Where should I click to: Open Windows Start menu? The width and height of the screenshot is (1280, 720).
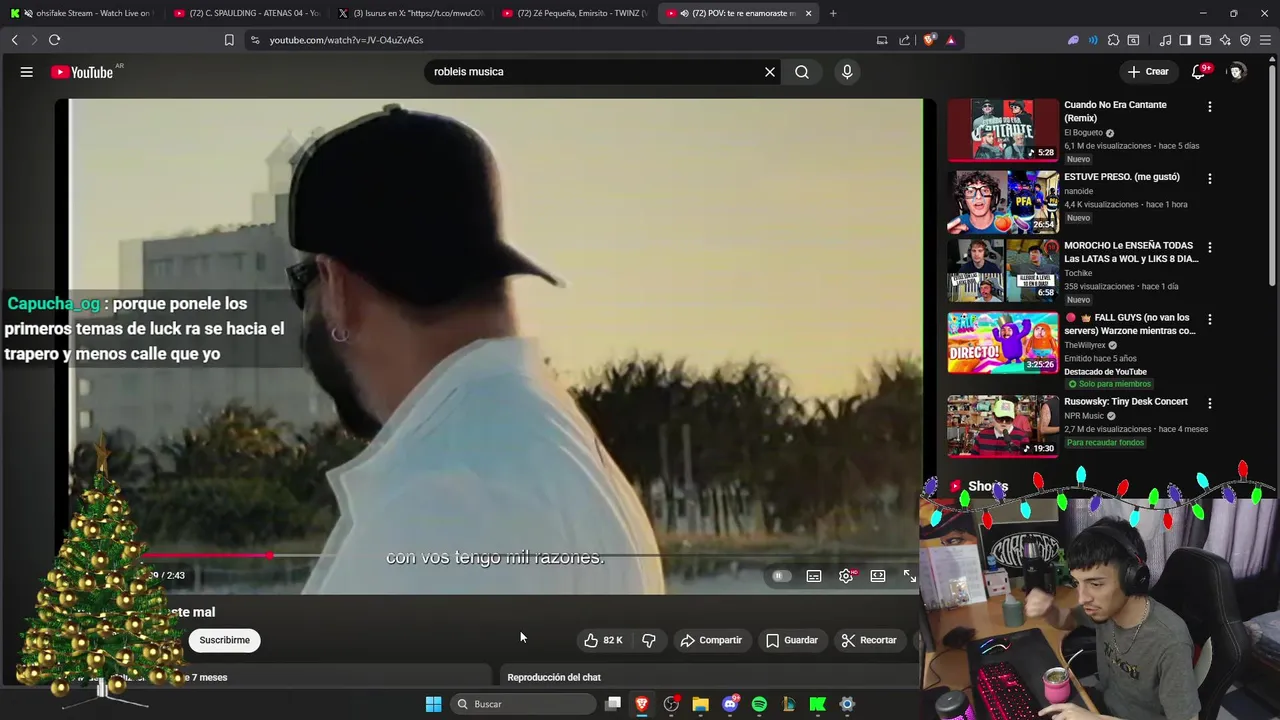point(433,704)
